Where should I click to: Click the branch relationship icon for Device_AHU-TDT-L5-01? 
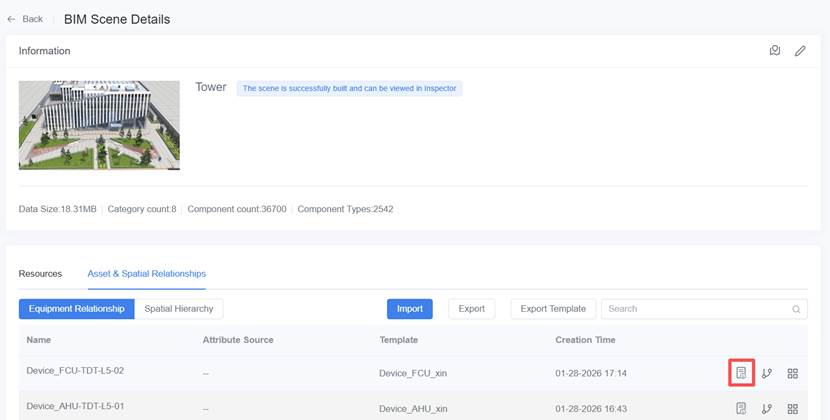pyautogui.click(x=767, y=408)
